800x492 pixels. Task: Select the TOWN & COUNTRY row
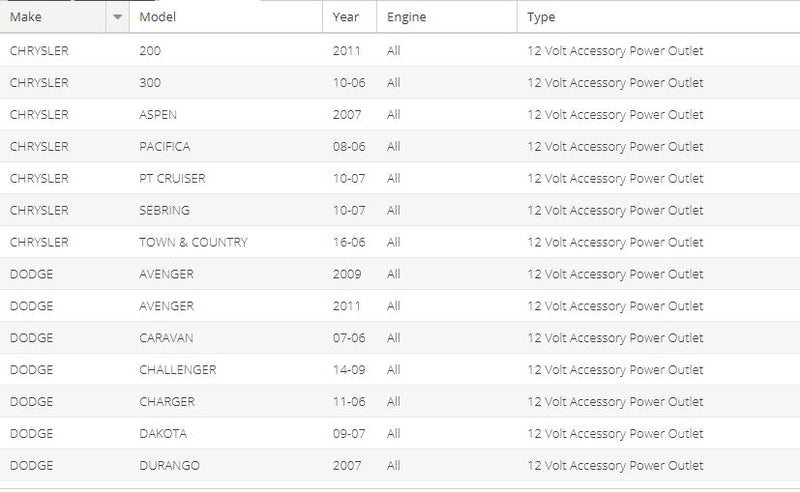[400, 242]
